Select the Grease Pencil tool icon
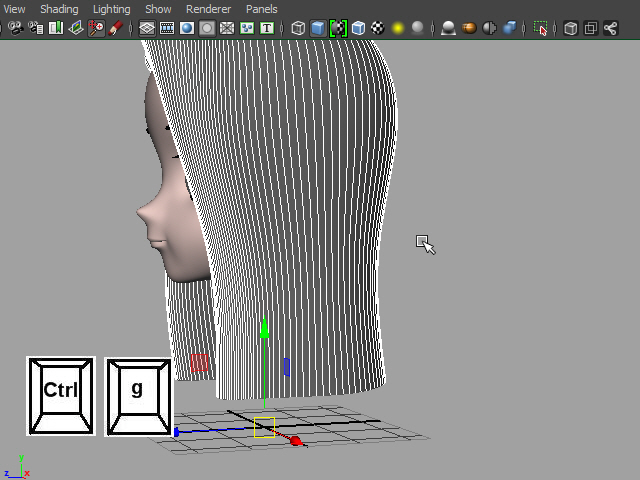 coord(116,29)
